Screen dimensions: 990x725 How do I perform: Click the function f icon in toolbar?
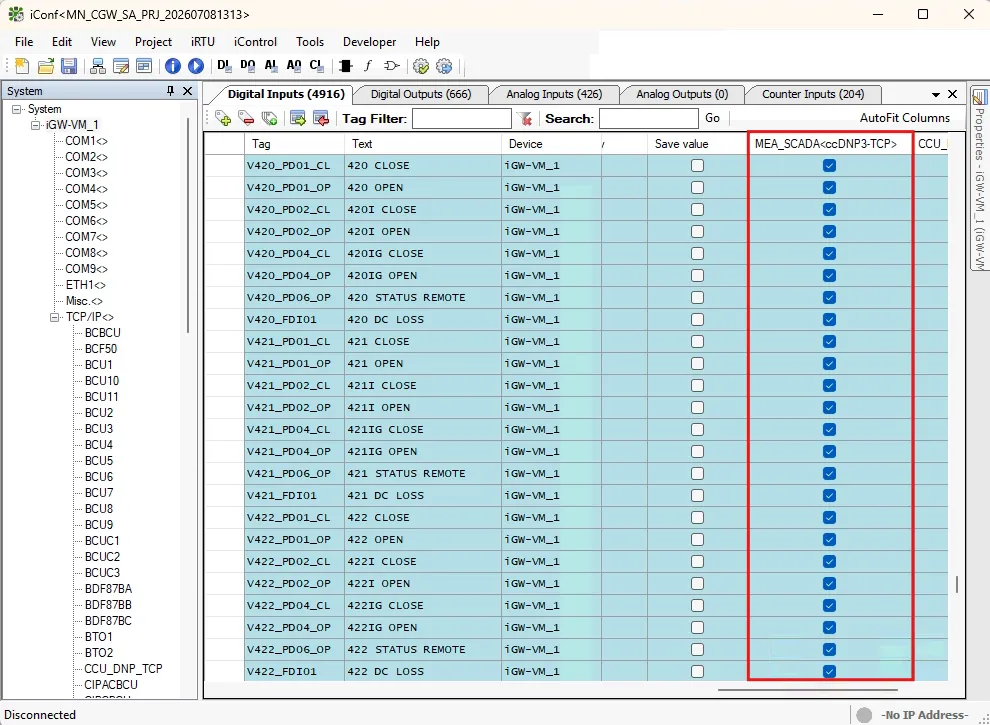tap(368, 65)
